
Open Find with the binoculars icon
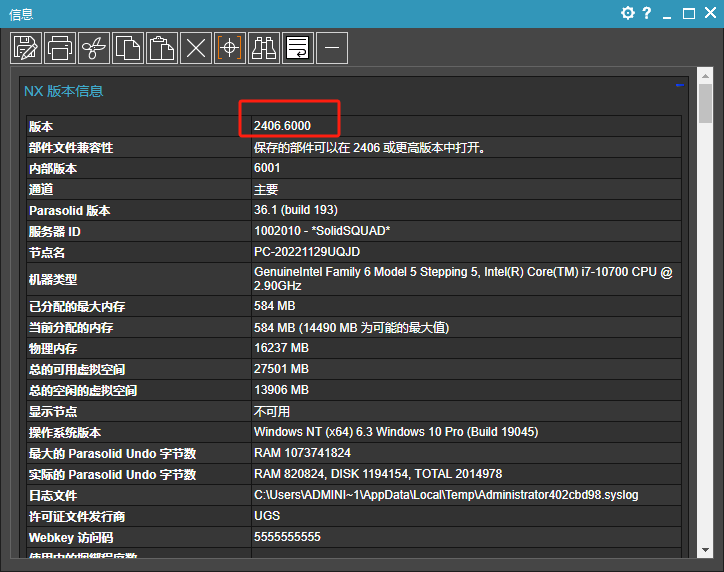[x=264, y=47]
